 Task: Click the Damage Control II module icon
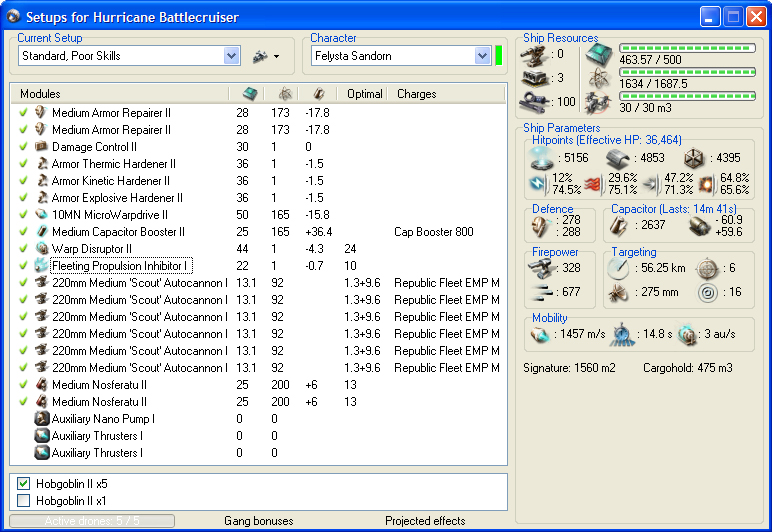click(42, 147)
